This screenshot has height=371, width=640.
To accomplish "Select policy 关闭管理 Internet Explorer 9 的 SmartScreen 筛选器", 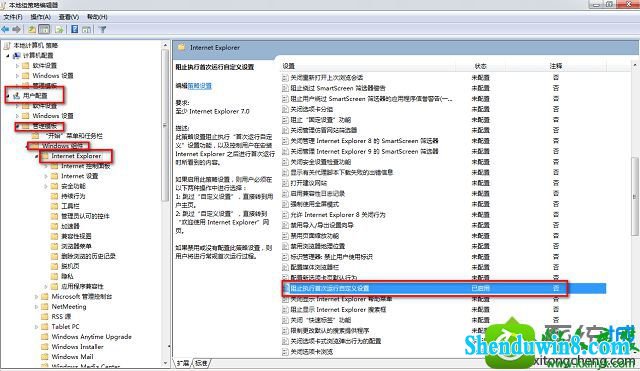I will pos(364,151).
